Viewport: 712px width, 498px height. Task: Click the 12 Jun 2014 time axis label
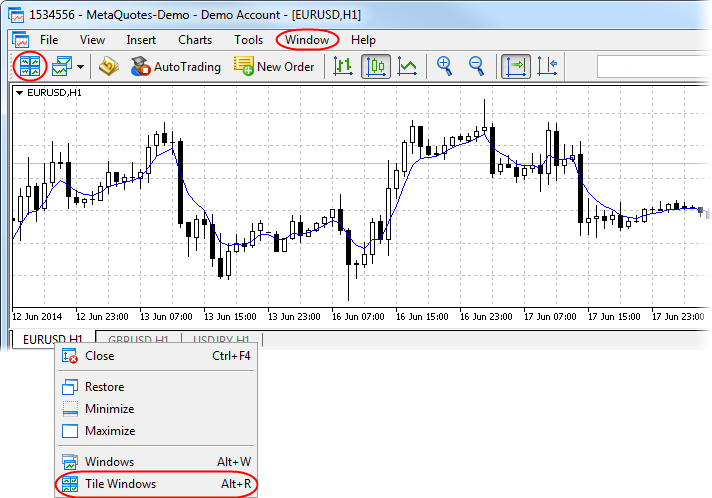click(x=37, y=316)
